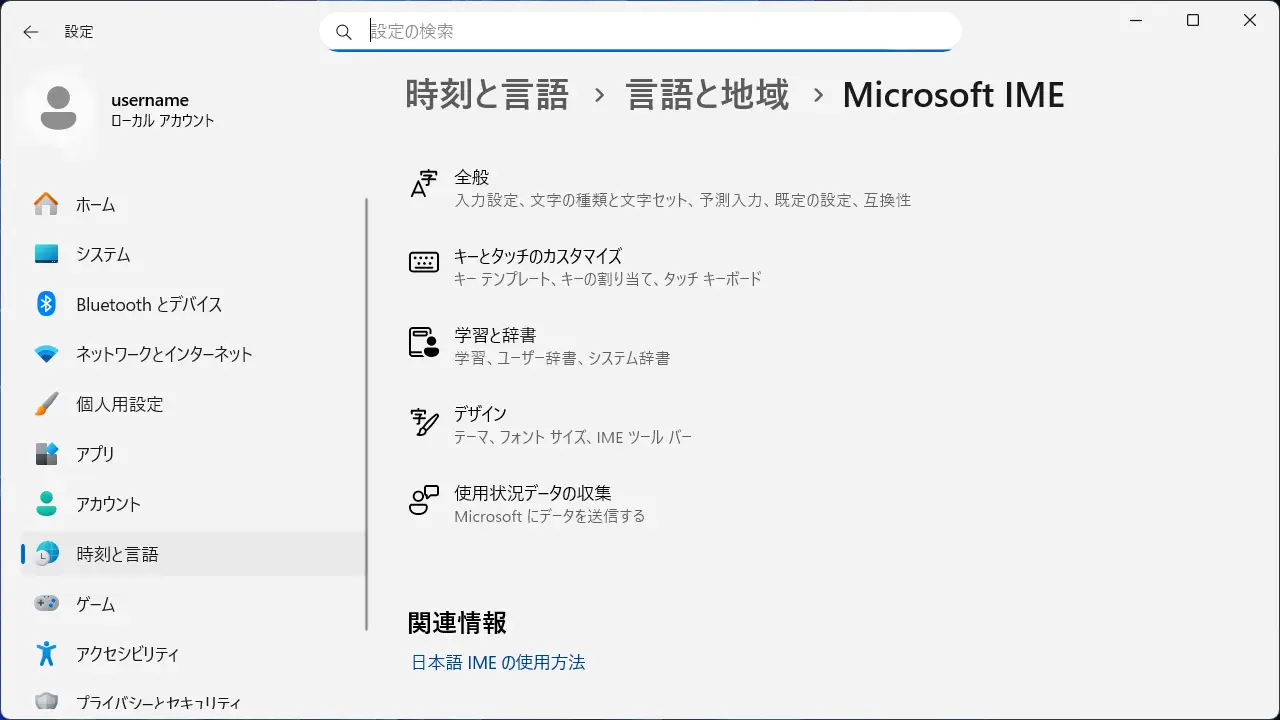The image size is (1280, 720).
Task: Navigate to 言語と地域 breadcrumb
Action: 707,95
